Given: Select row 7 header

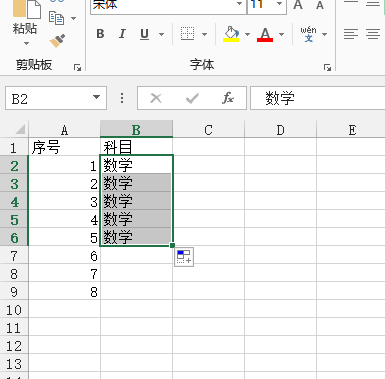Looking at the screenshot, I should pyautogui.click(x=14, y=256).
